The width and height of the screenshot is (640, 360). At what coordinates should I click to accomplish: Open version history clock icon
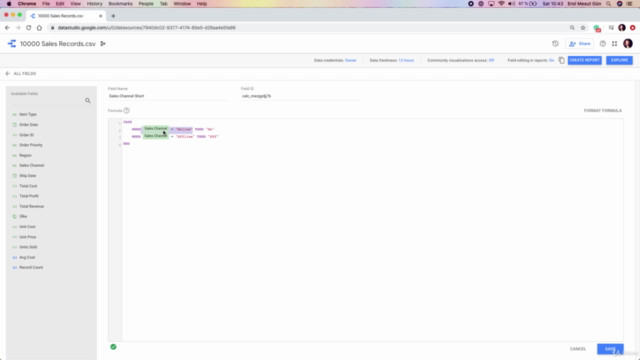[556, 44]
